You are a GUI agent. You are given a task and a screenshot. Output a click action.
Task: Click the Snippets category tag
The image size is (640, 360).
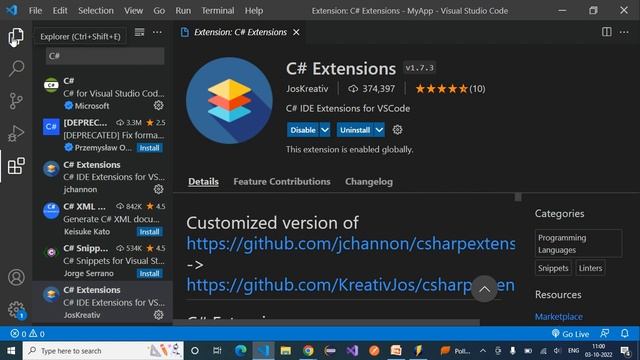coord(553,268)
